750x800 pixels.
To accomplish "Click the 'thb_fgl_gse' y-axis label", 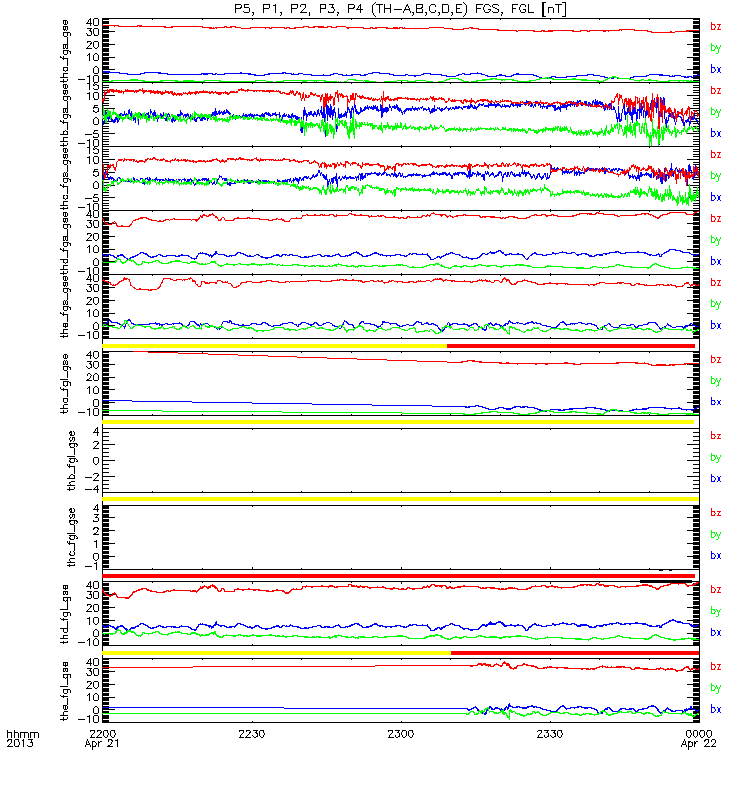I will (72, 461).
